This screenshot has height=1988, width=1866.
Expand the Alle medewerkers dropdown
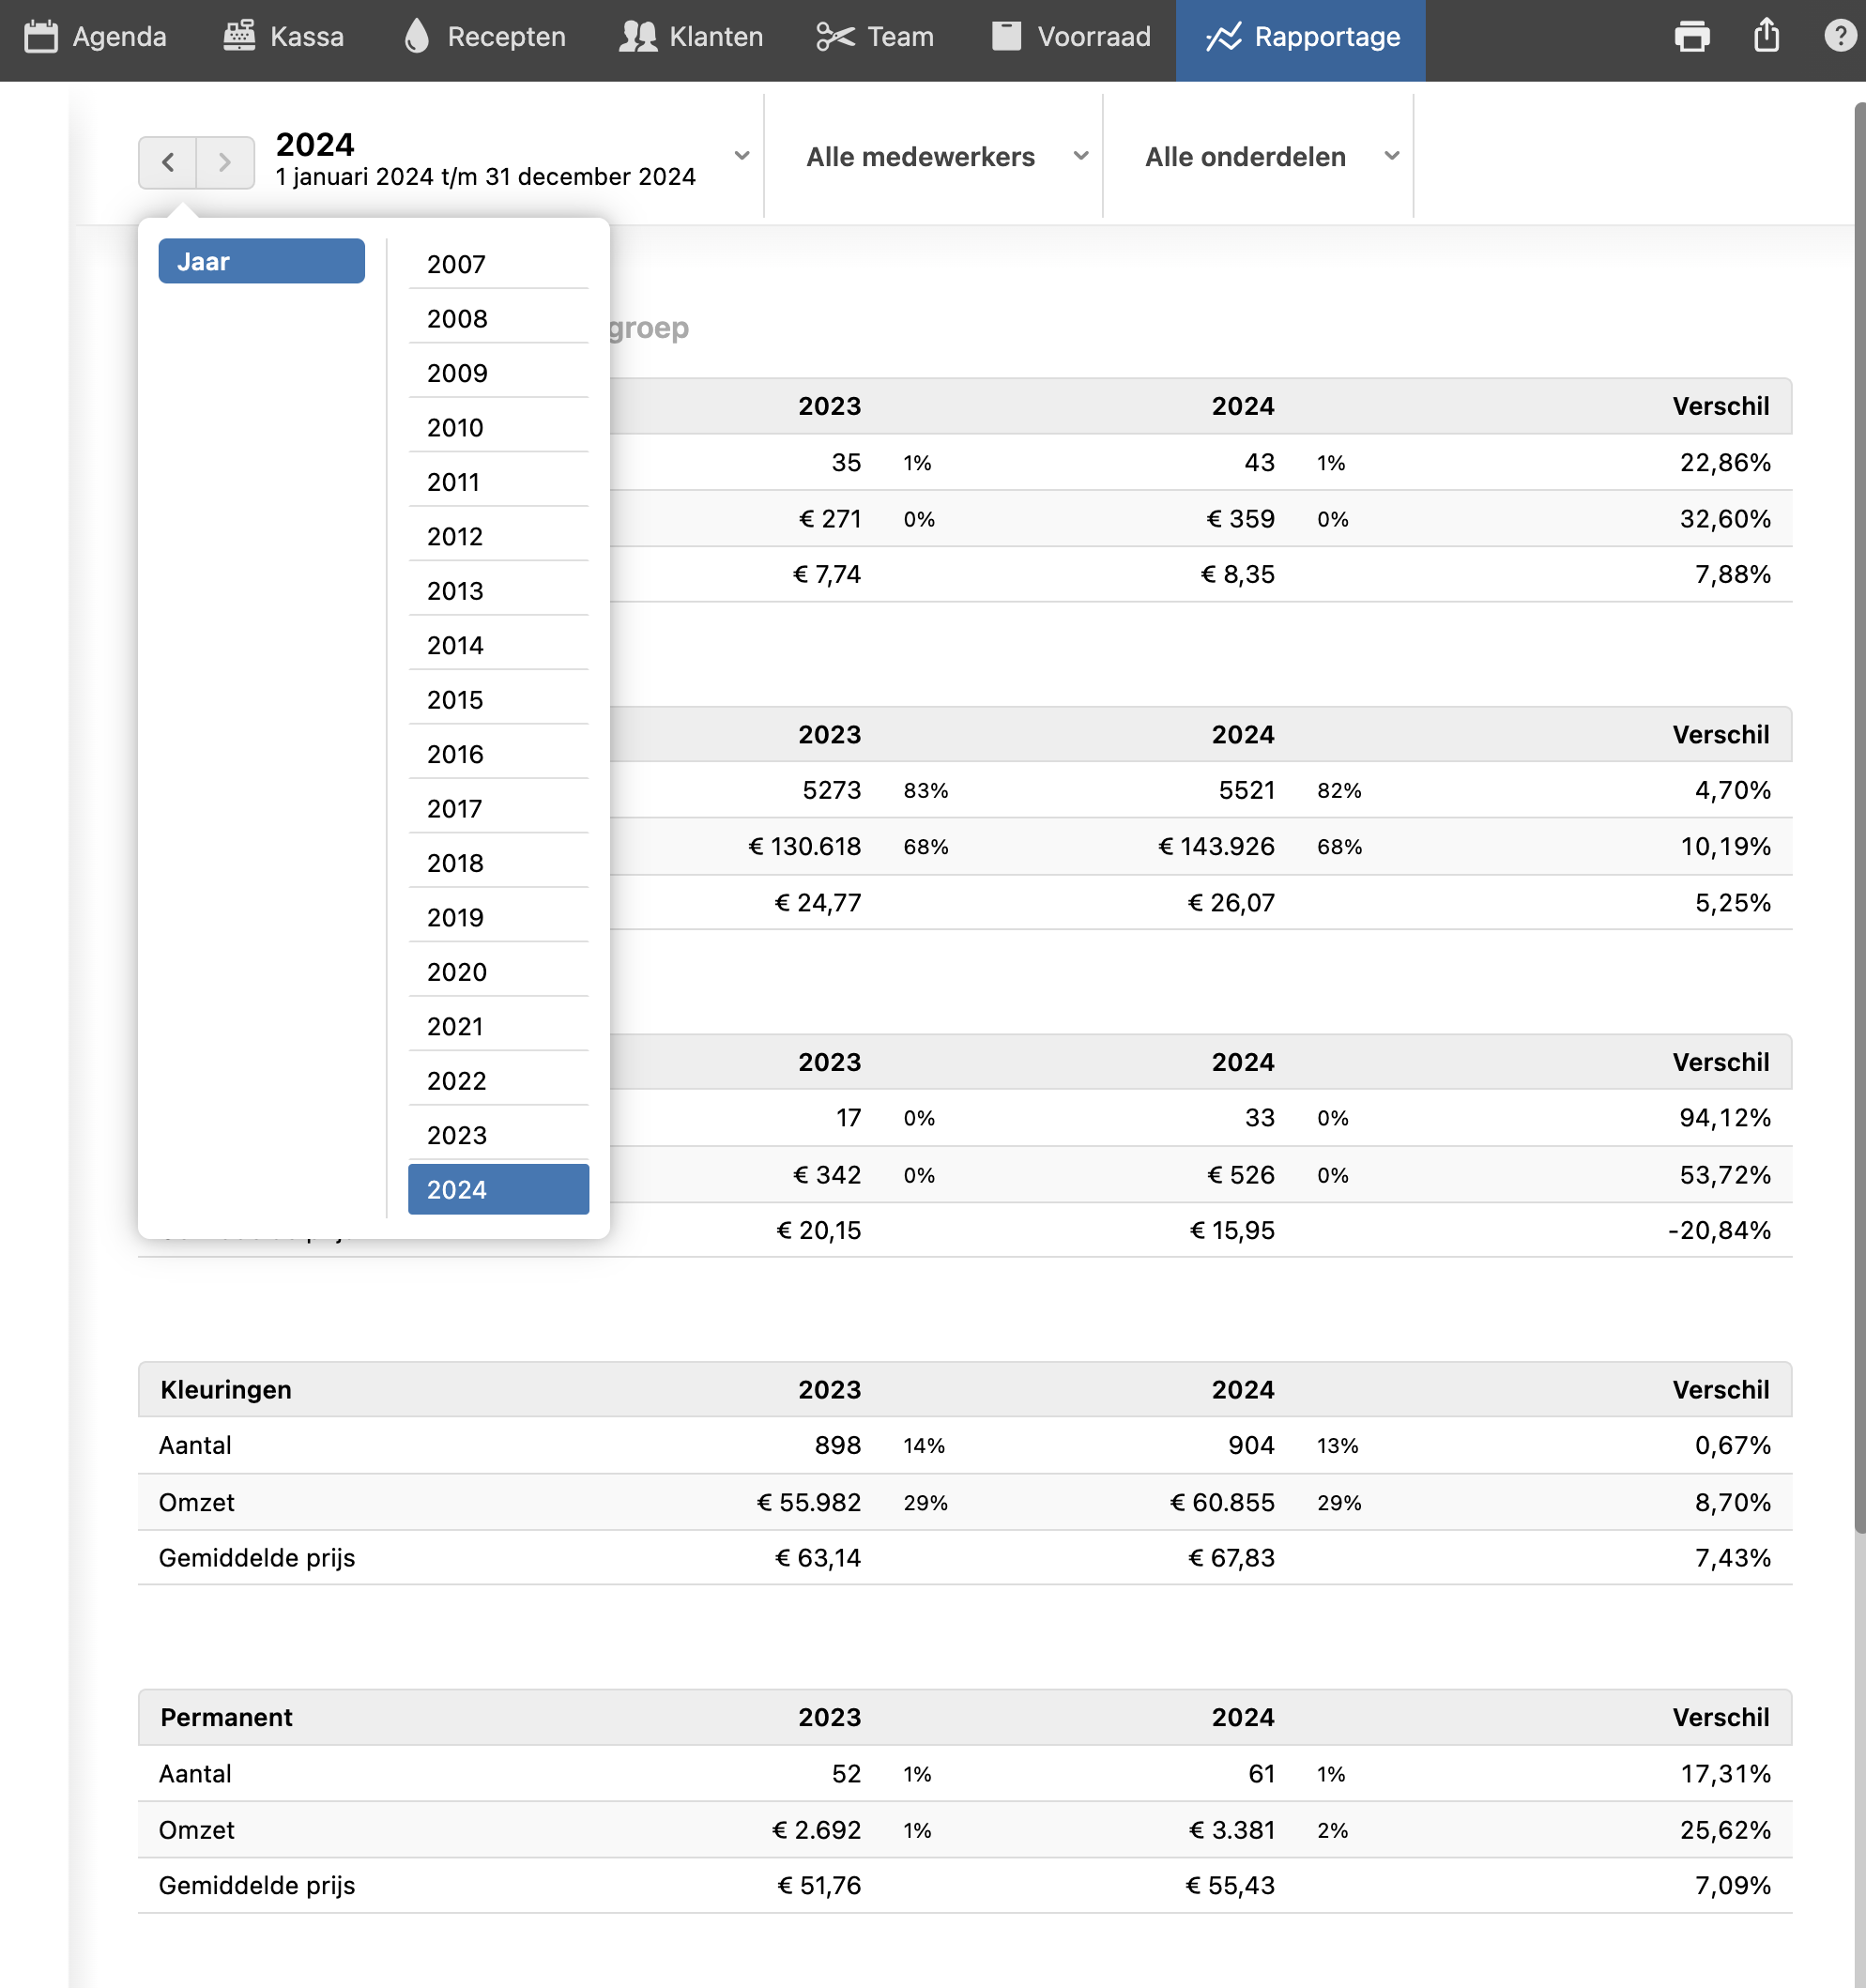tap(1080, 156)
